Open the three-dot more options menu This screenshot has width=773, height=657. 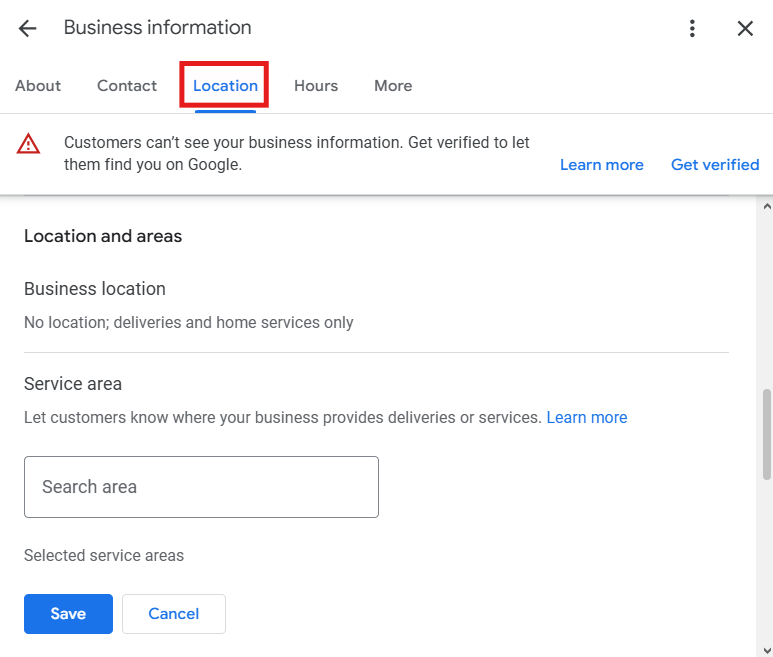click(x=692, y=28)
